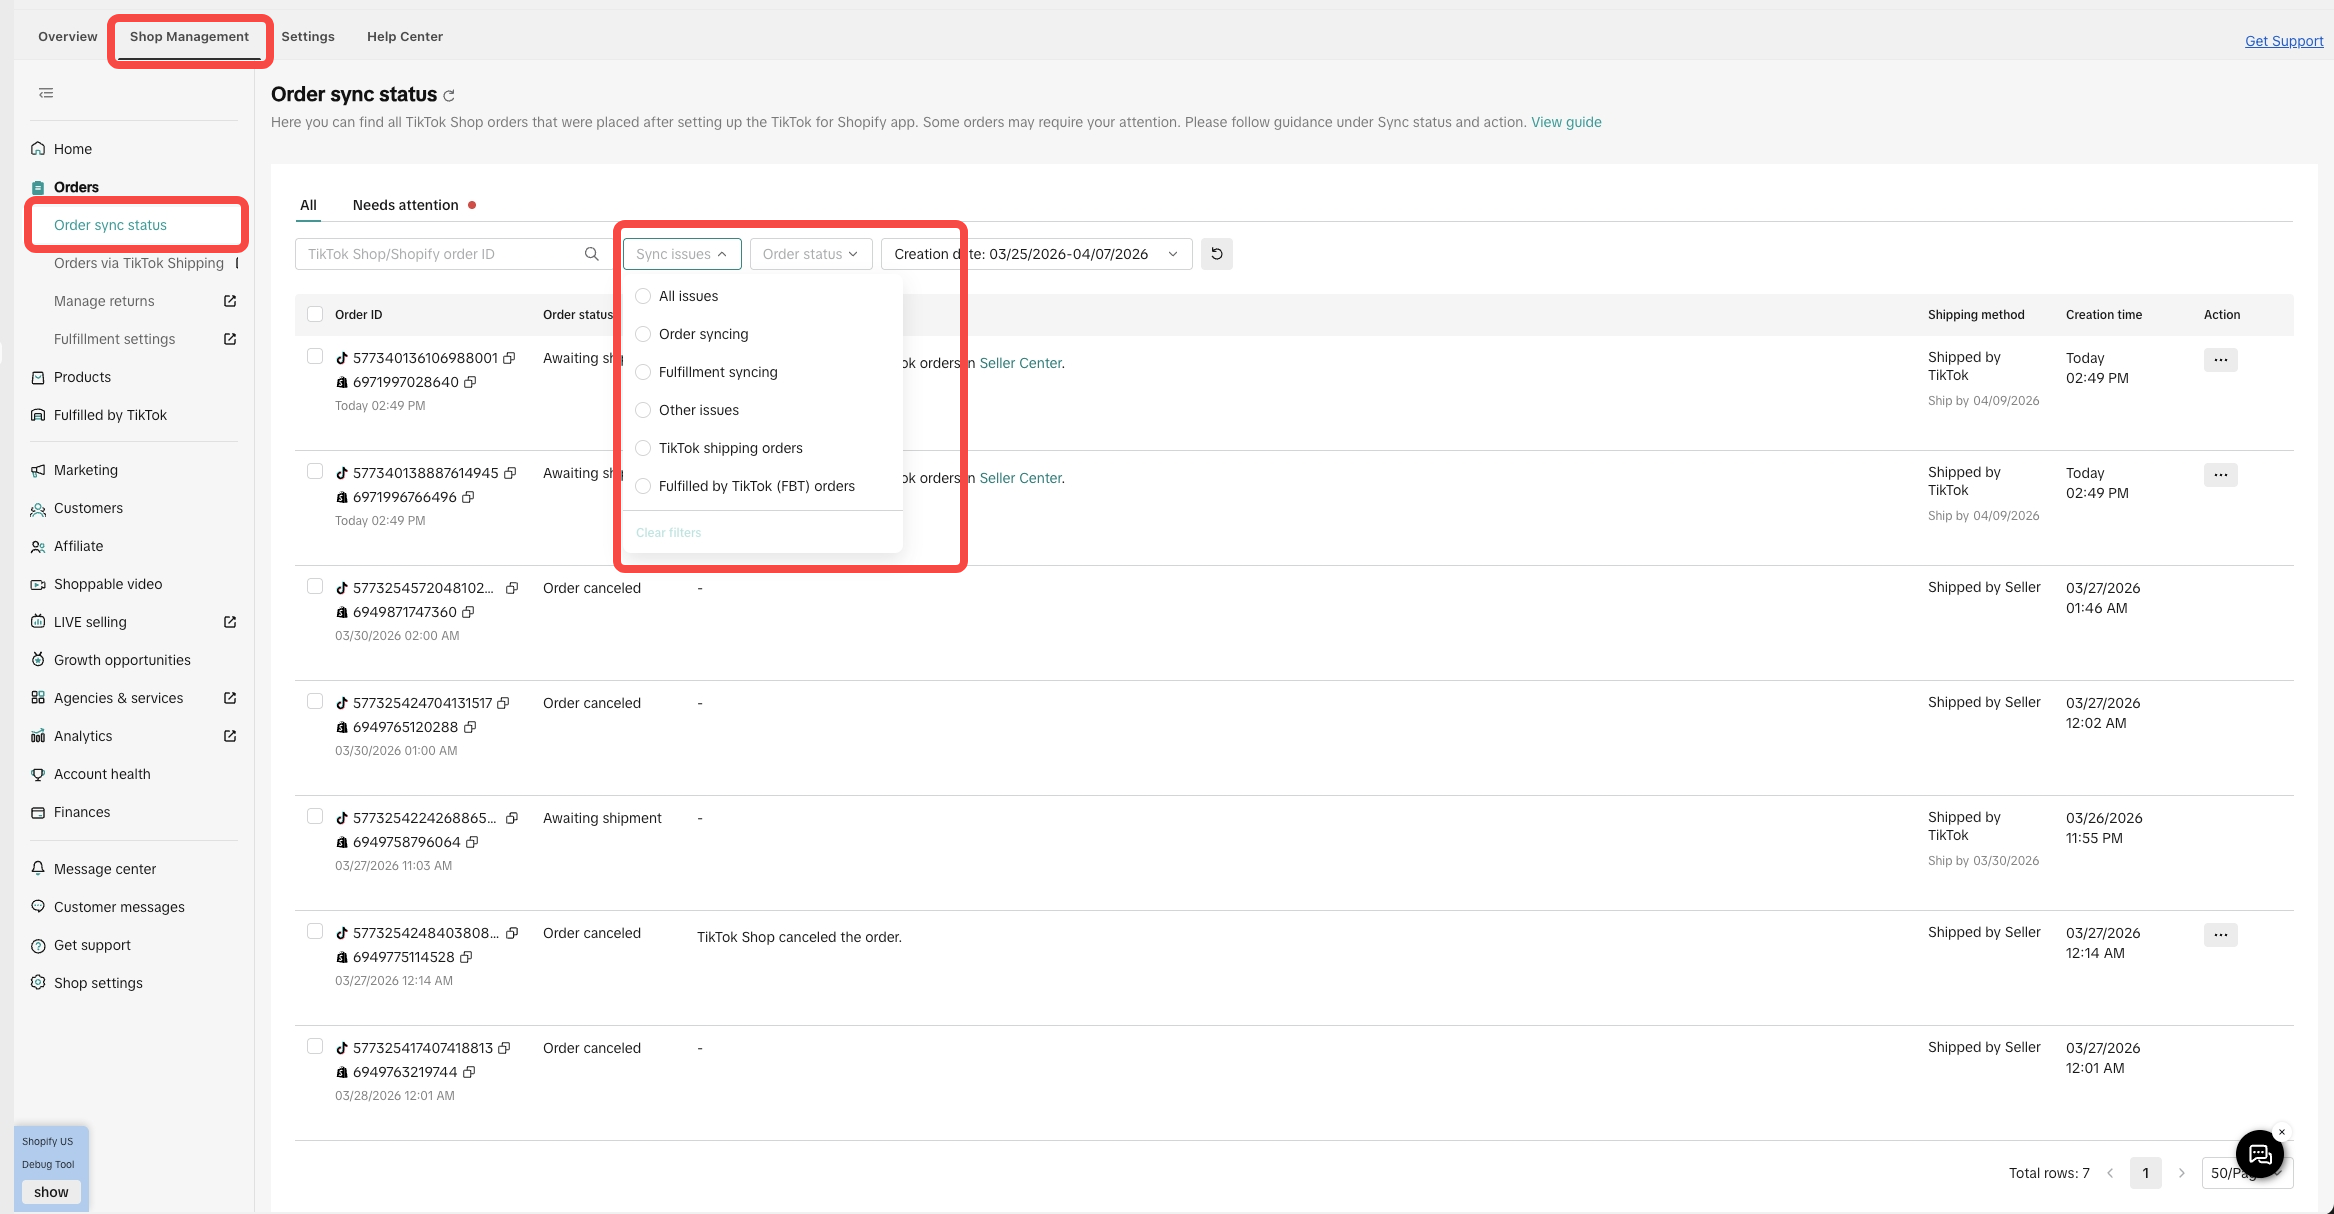
Task: Copy Shopify order ID 6949765120288
Action: (x=470, y=727)
